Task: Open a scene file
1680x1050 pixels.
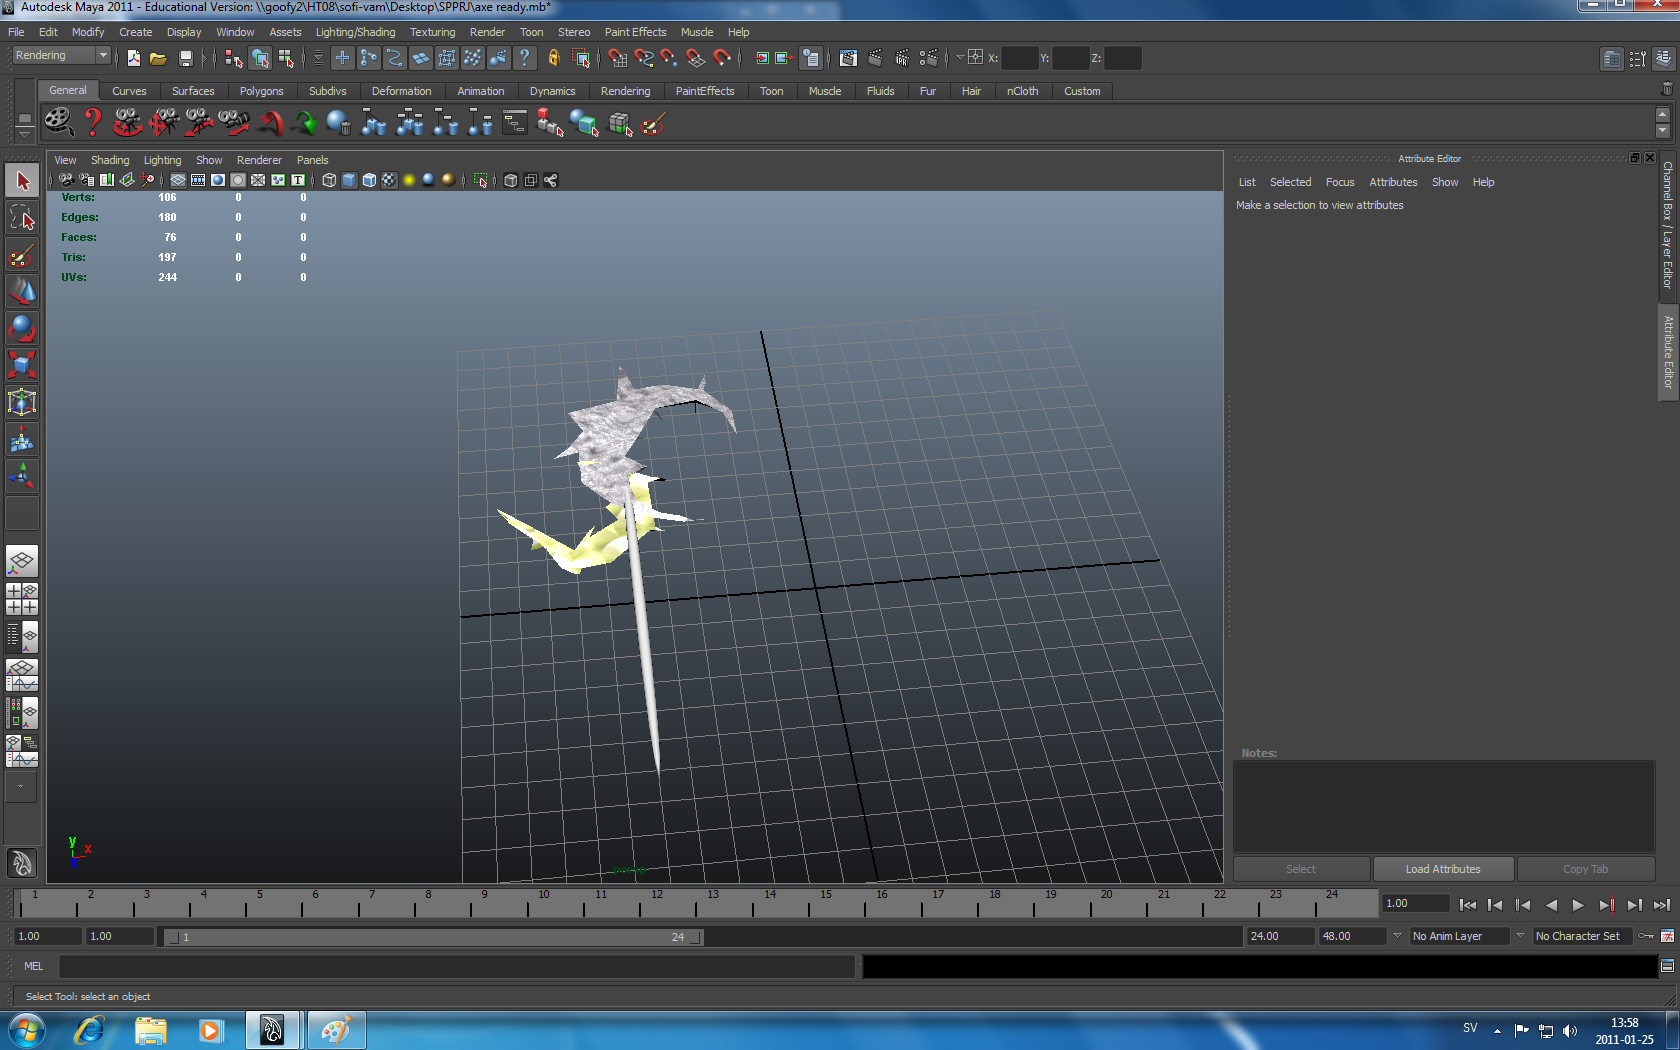Action: pyautogui.click(x=158, y=58)
